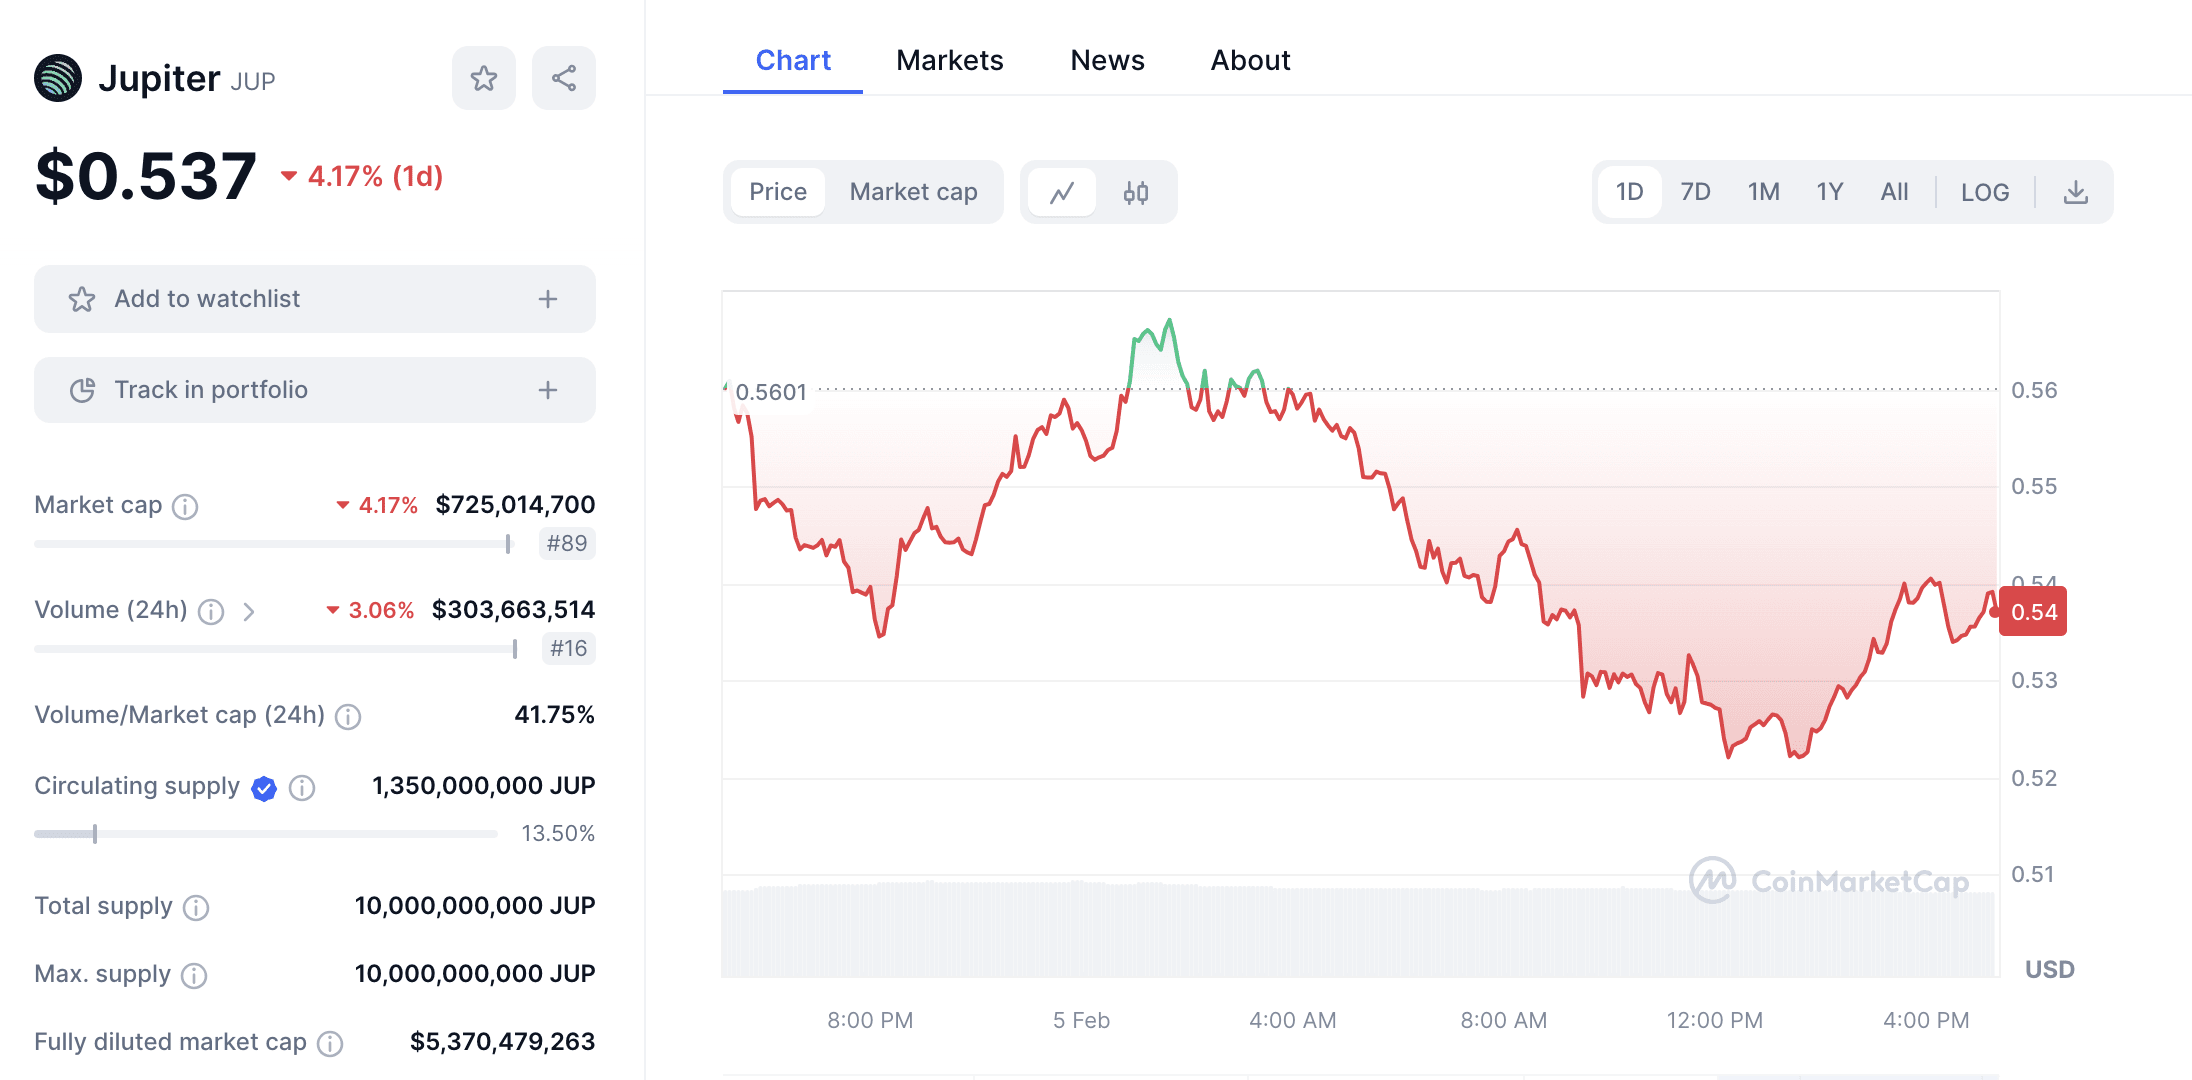Switch to line chart view icon
The height and width of the screenshot is (1080, 2192).
tap(1062, 192)
